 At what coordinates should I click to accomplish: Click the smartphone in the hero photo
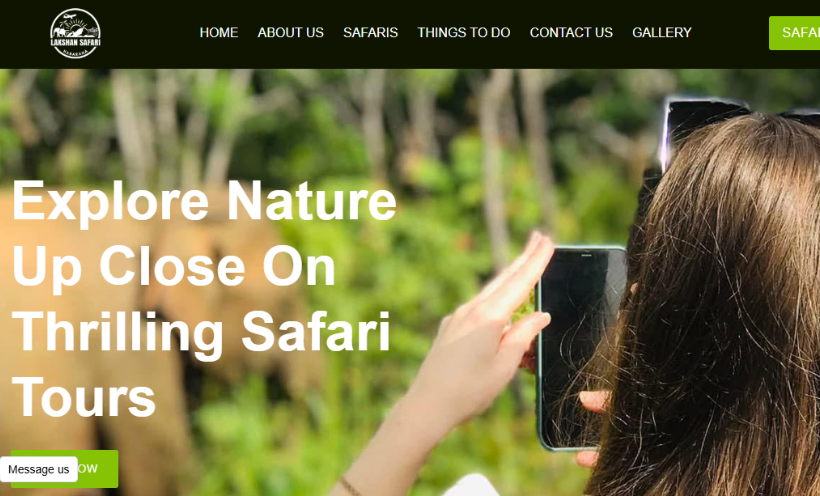click(580, 348)
